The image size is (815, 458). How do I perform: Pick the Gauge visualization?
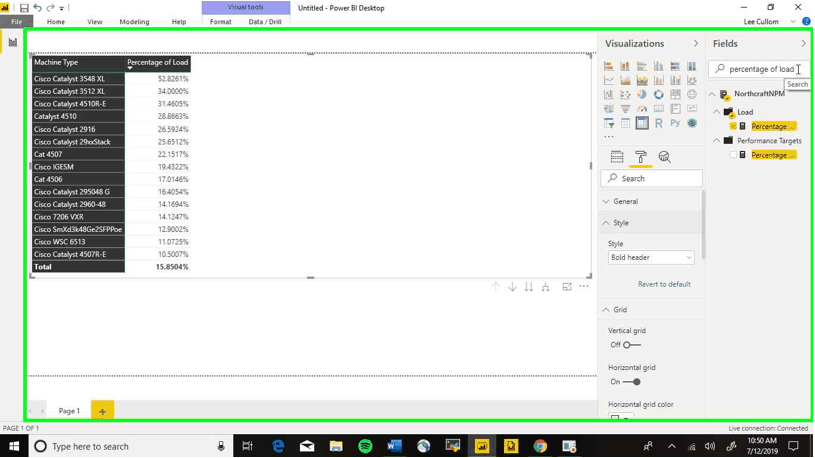coord(642,109)
